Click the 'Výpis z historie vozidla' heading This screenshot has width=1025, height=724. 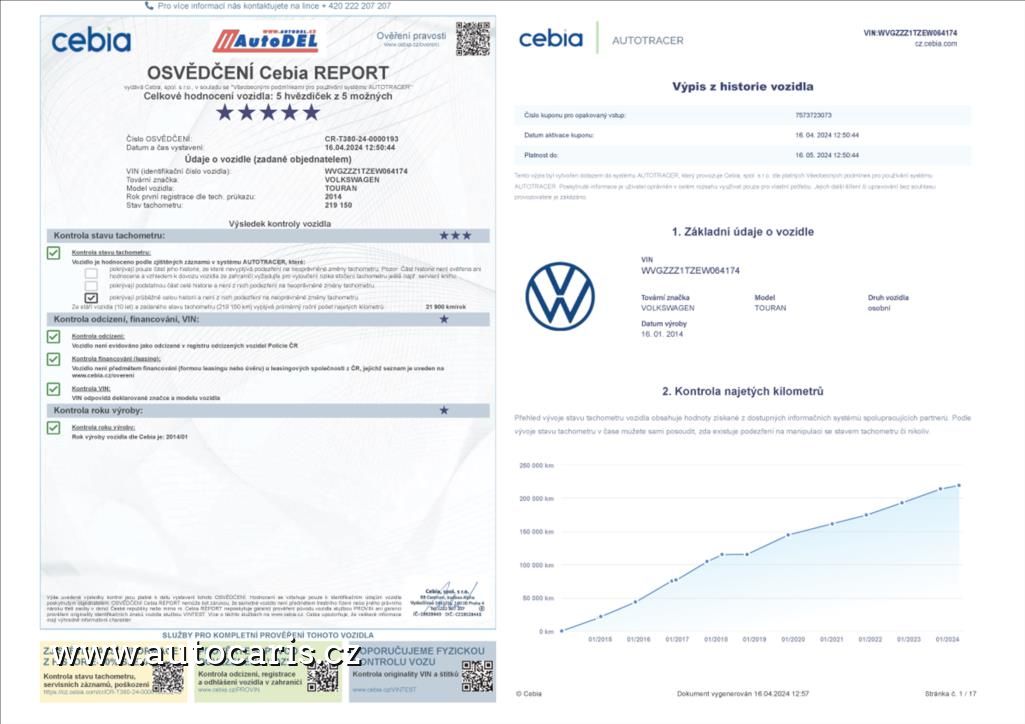[743, 86]
